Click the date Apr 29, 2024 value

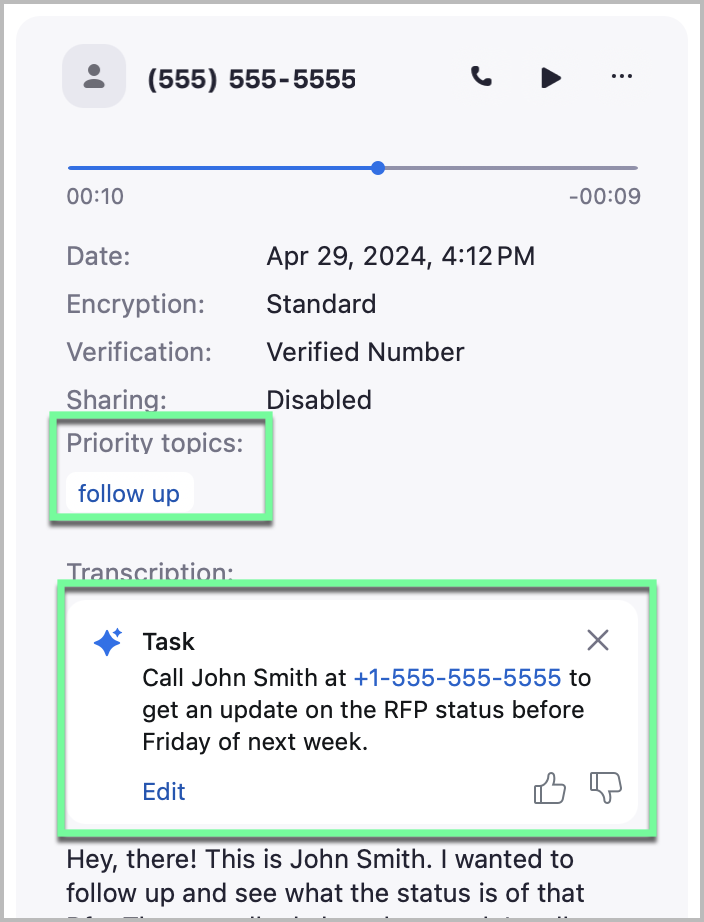tap(400, 256)
